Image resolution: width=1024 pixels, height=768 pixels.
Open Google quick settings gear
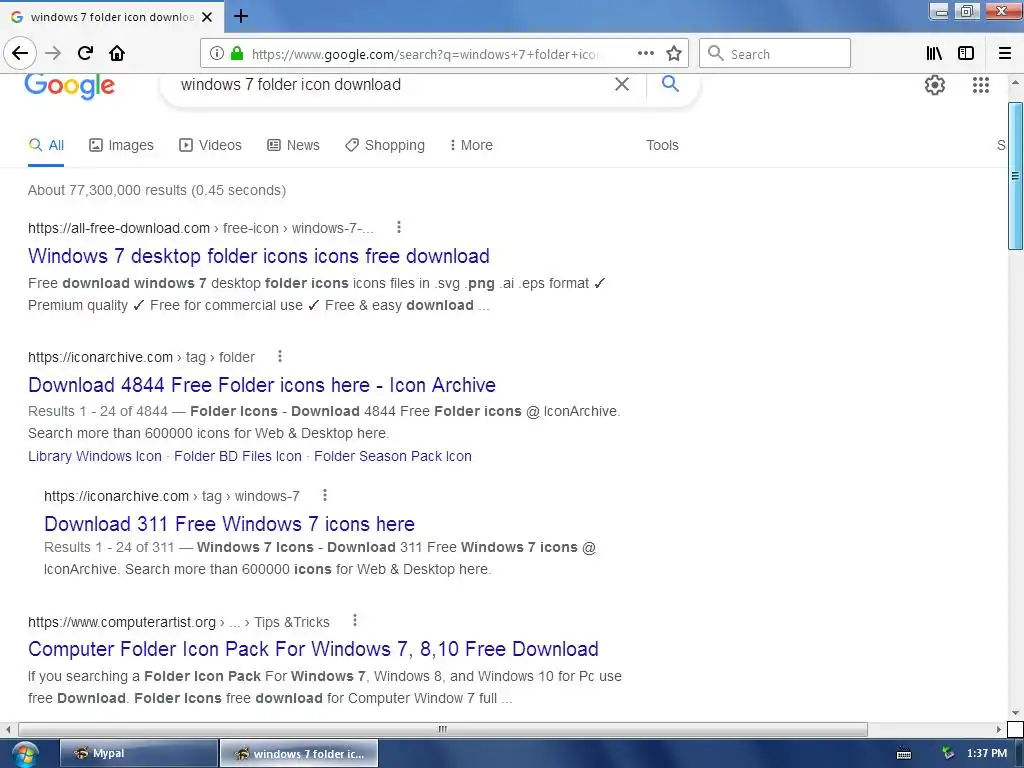[x=935, y=85]
